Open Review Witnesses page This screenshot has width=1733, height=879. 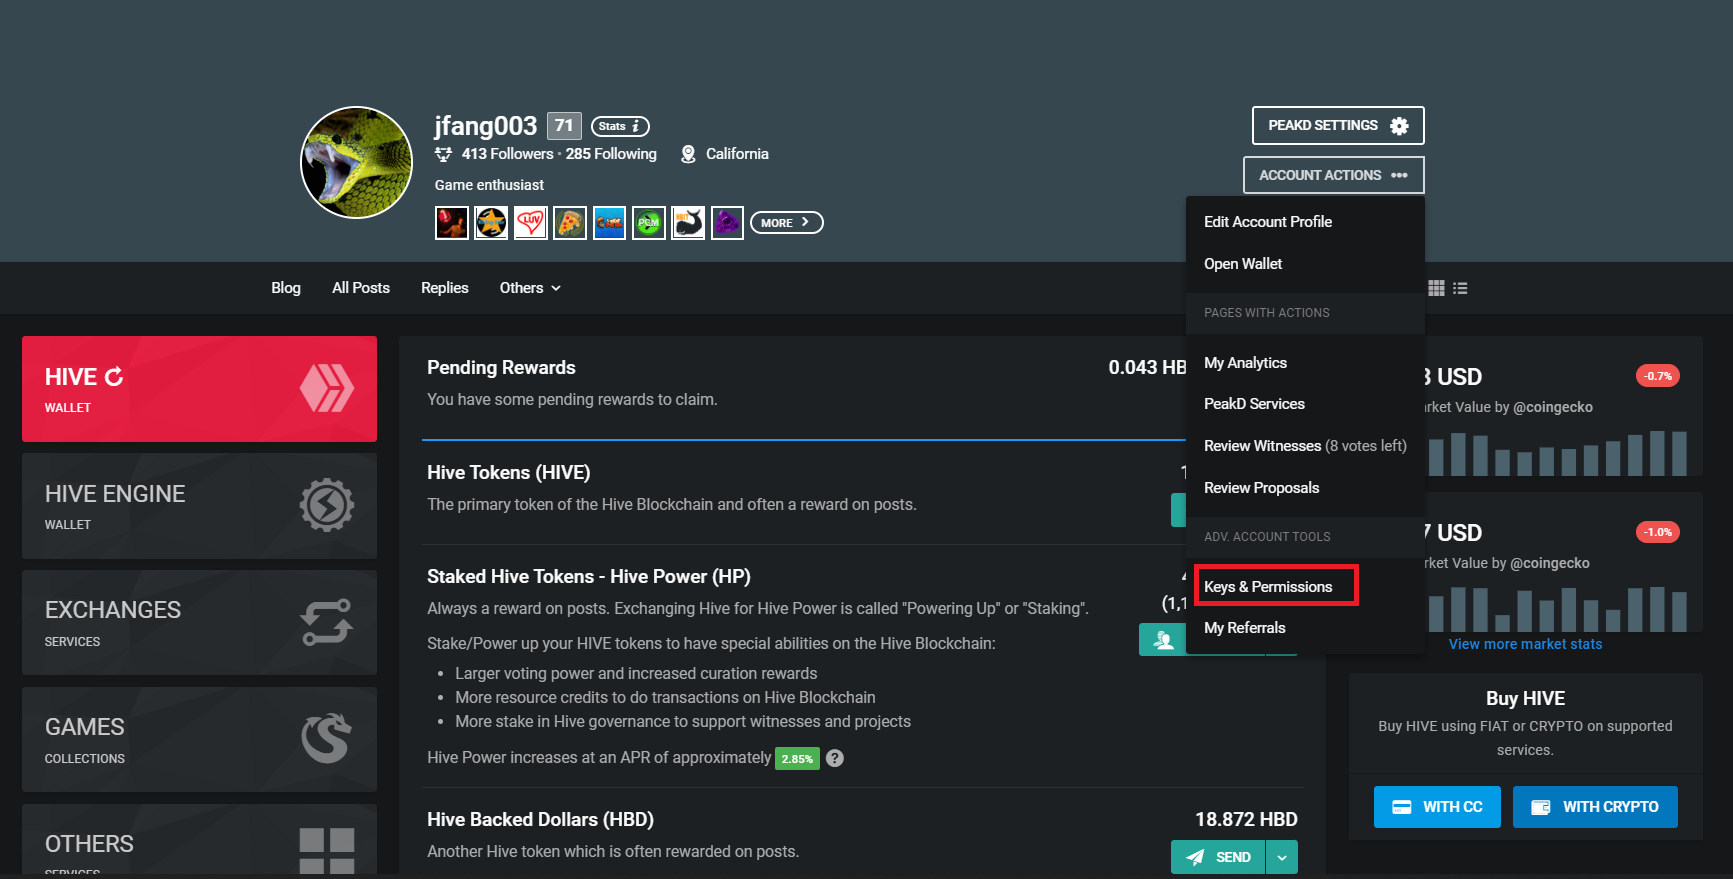(1305, 446)
